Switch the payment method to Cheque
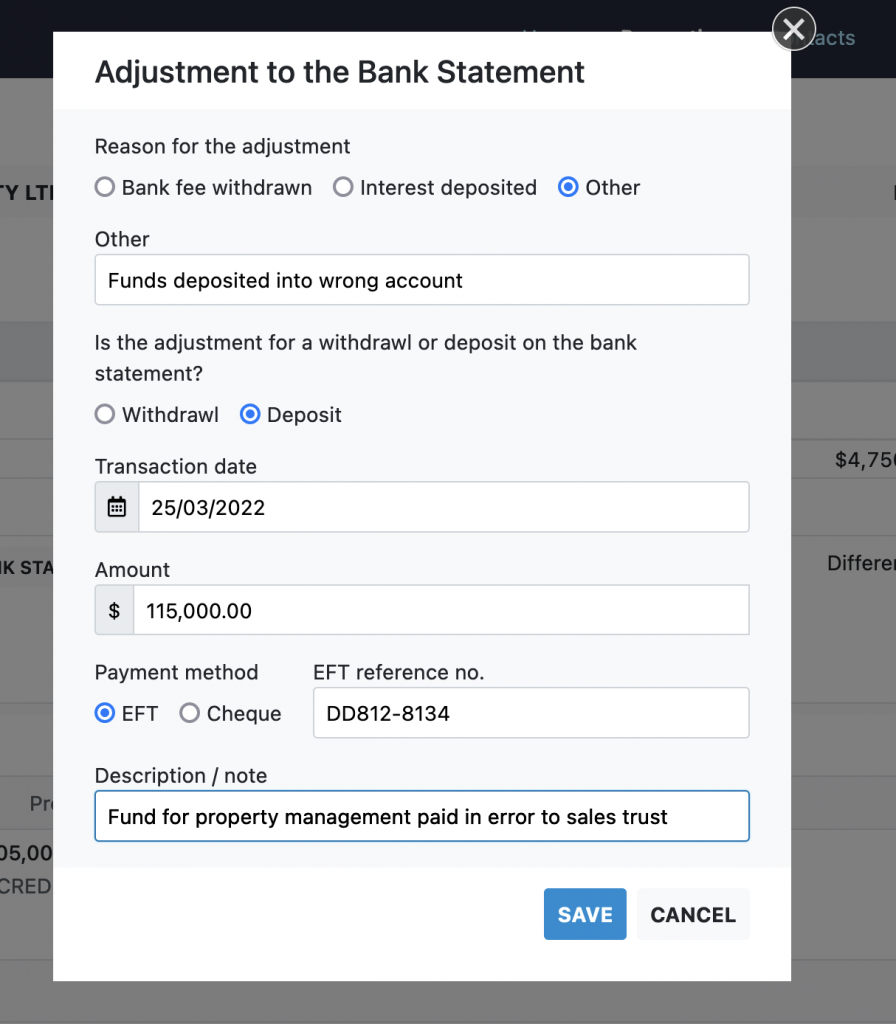This screenshot has width=896, height=1024. (190, 713)
